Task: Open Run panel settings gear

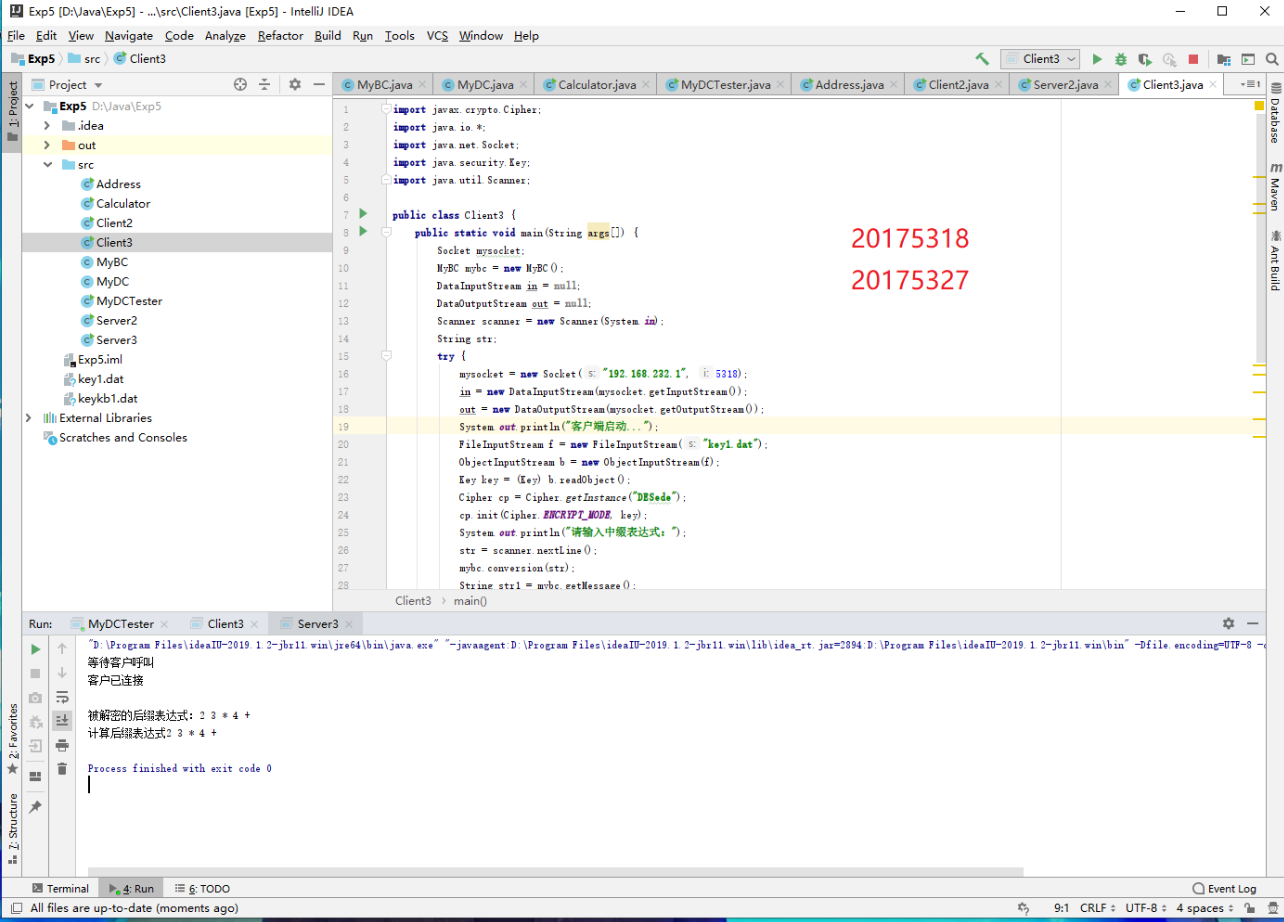Action: click(1228, 623)
